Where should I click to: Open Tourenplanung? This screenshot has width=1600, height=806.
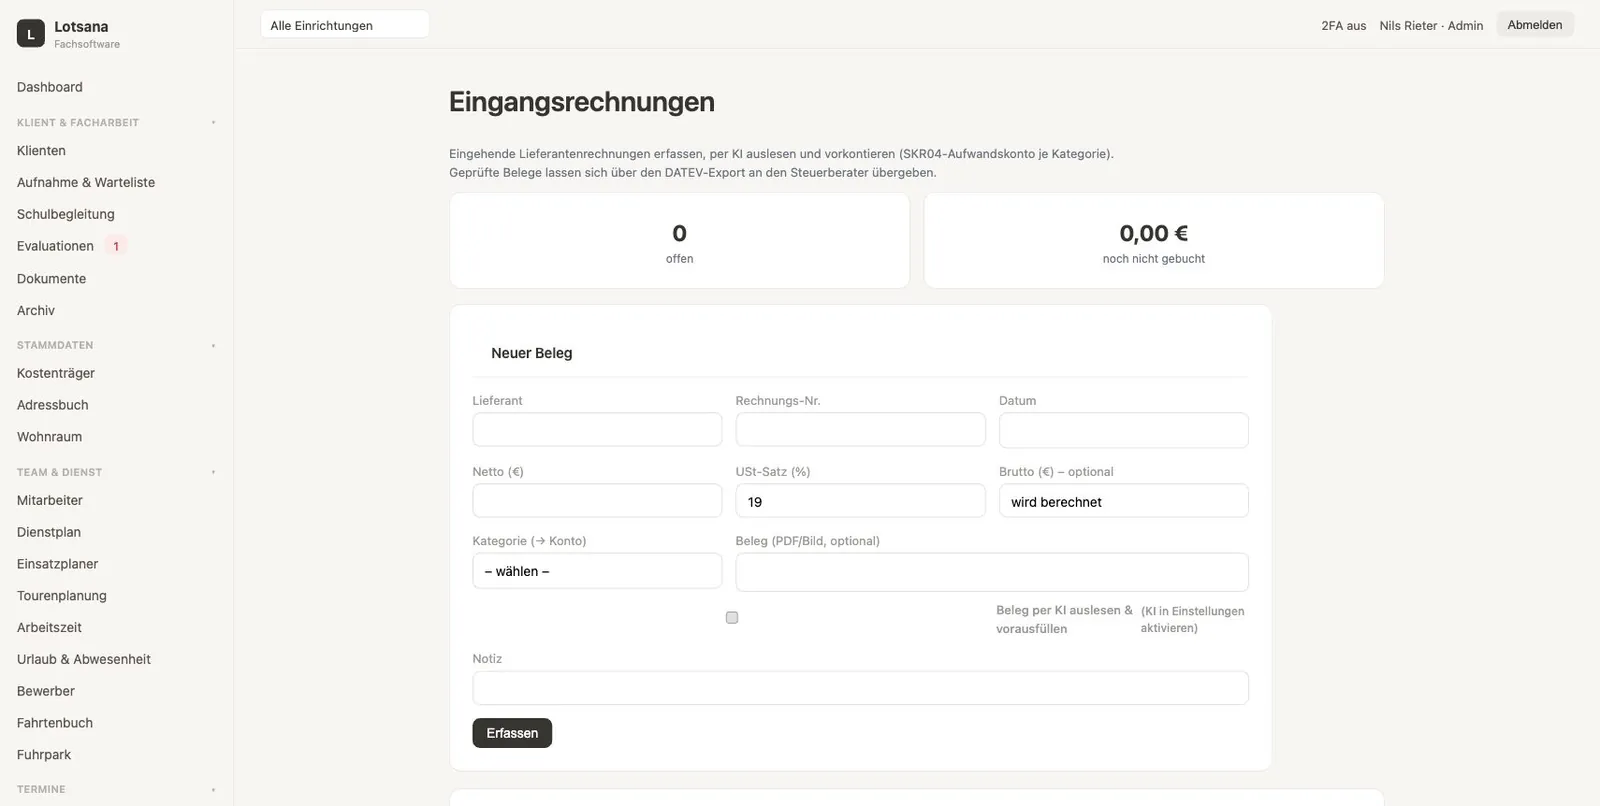[62, 596]
